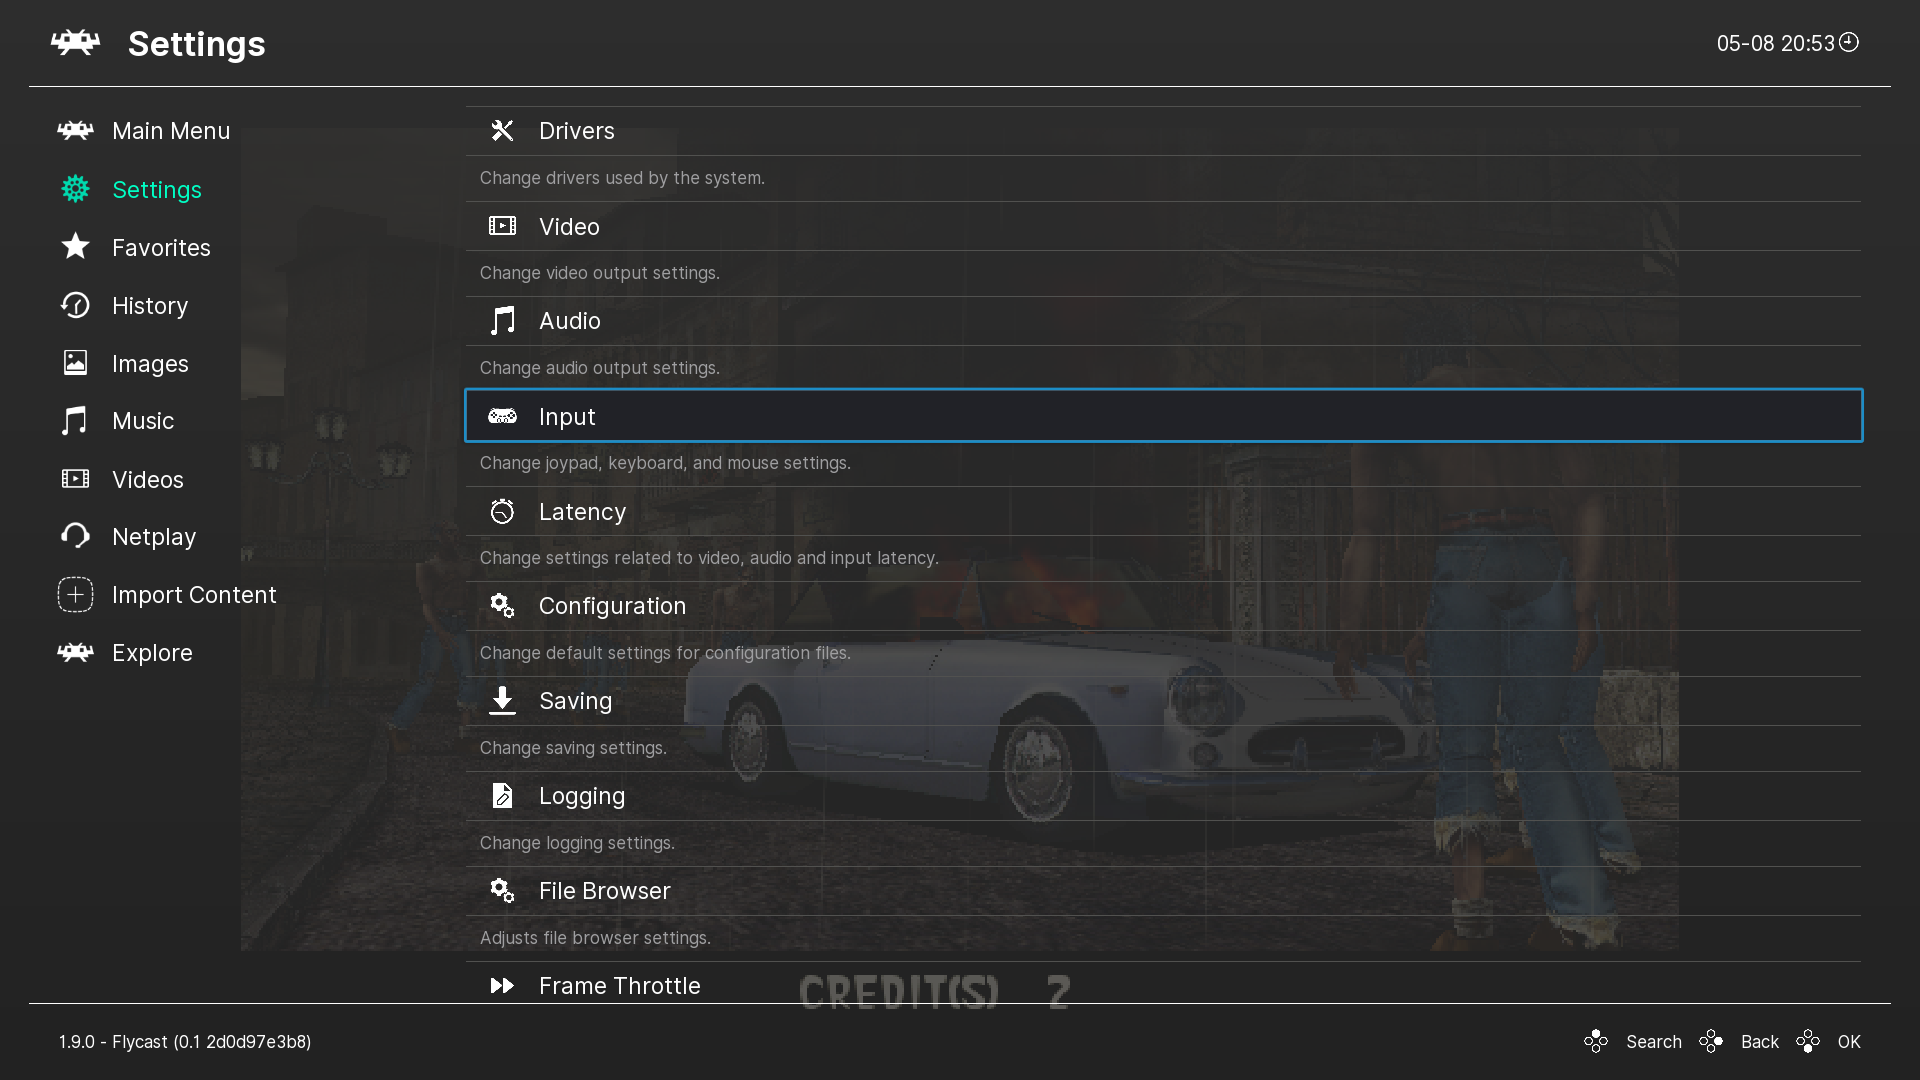Click the gamepad icon beside OK

coord(1808,1042)
